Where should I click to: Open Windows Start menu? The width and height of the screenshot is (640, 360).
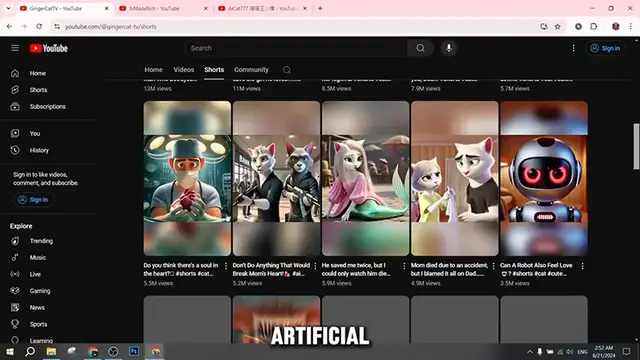[10, 351]
